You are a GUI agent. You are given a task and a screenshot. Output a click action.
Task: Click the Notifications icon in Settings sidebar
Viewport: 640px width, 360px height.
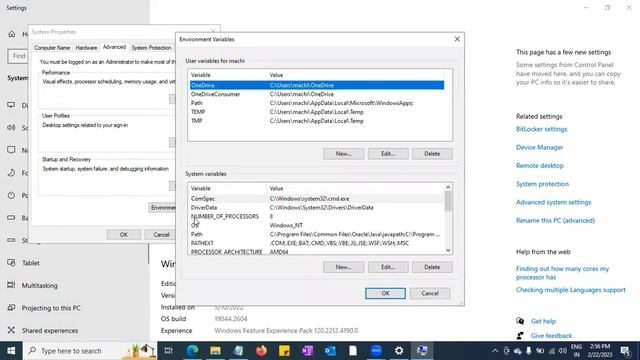pos(11,150)
